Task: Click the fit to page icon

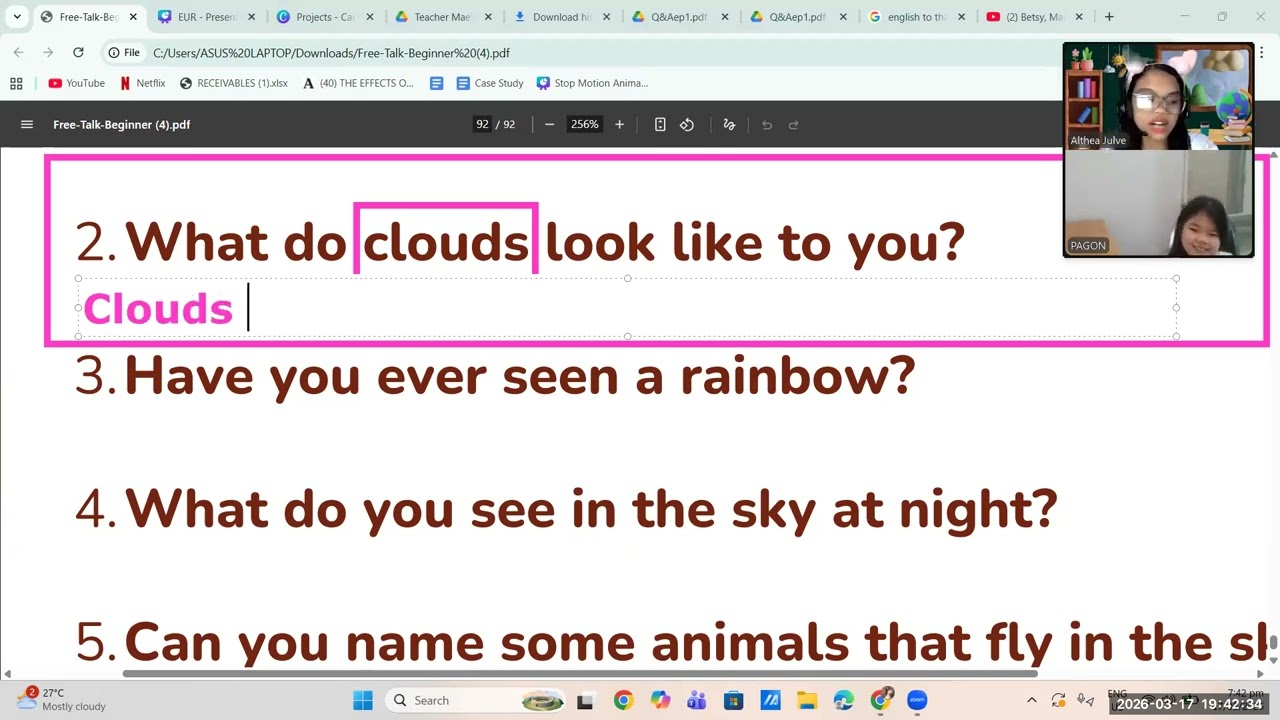Action: [660, 124]
